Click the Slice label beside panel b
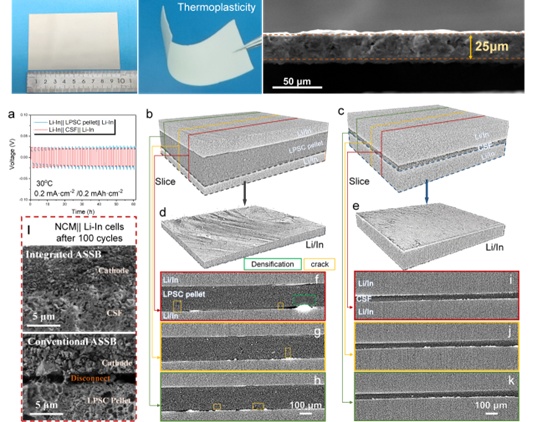The width and height of the screenshot is (552, 422). (x=165, y=182)
